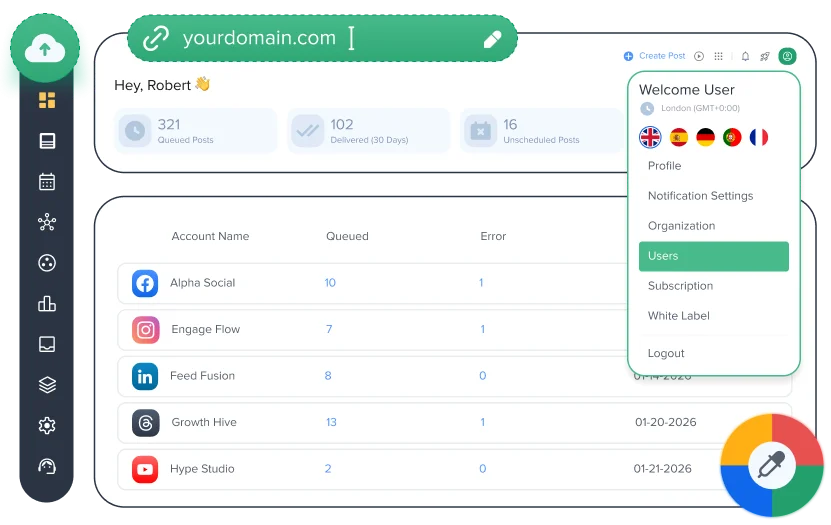Open the calendar icon in sidebar
Image resolution: width=831 pixels, height=525 pixels.
coord(47,182)
